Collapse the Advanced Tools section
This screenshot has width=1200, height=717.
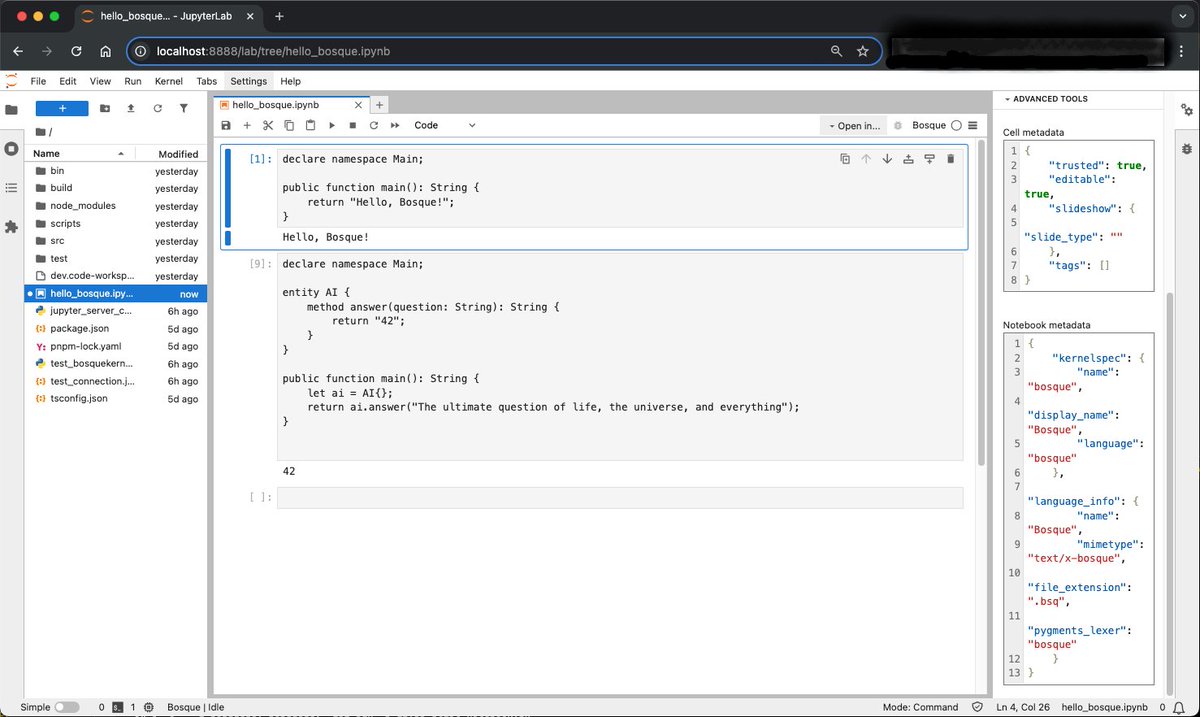1046,99
